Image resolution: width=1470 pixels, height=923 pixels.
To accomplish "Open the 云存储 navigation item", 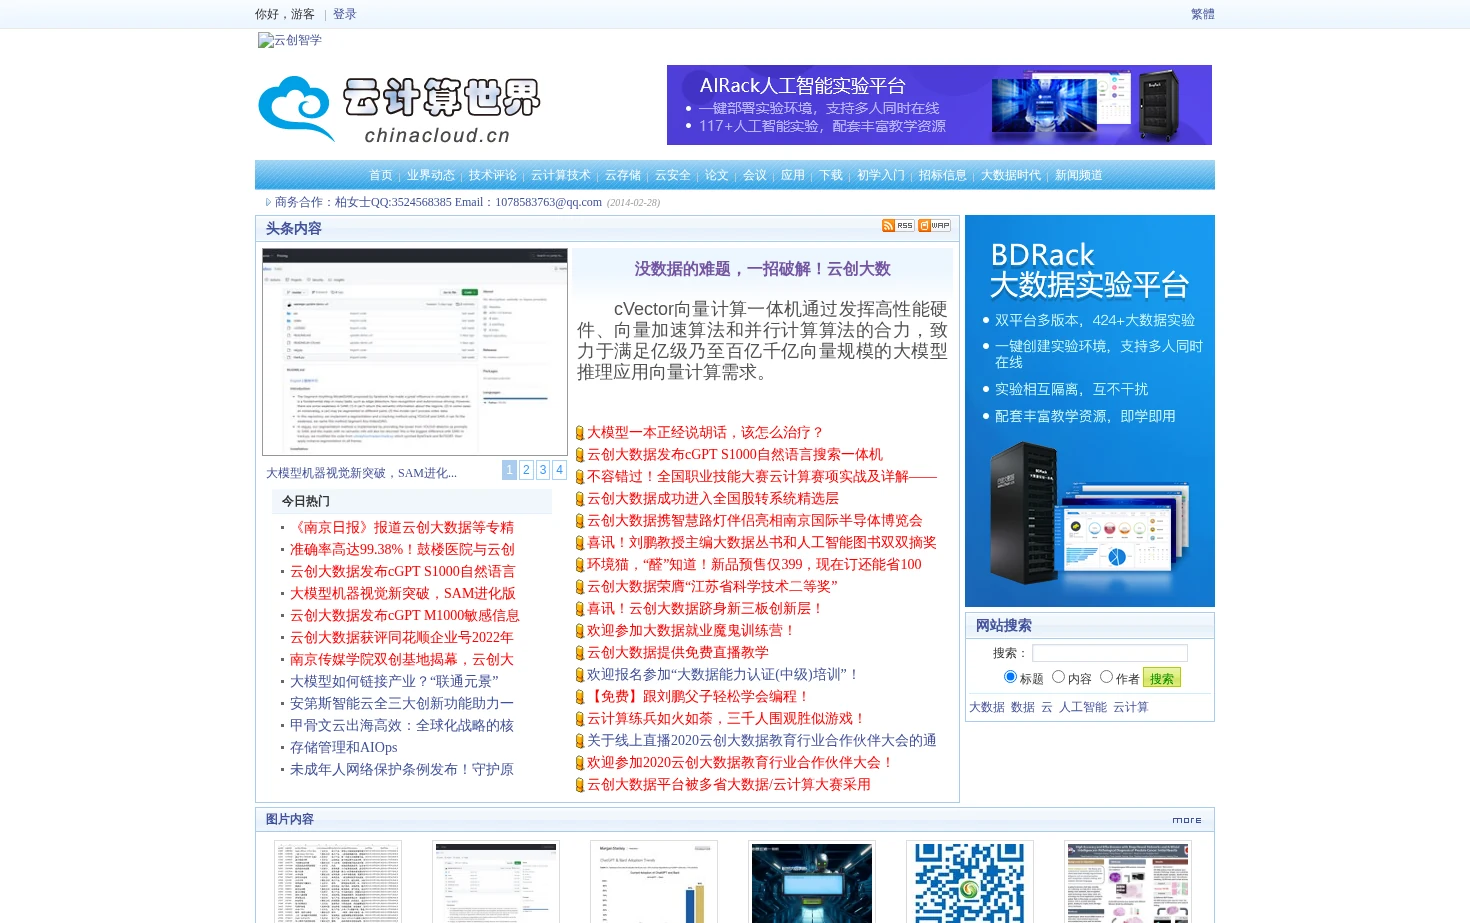I will tap(623, 175).
